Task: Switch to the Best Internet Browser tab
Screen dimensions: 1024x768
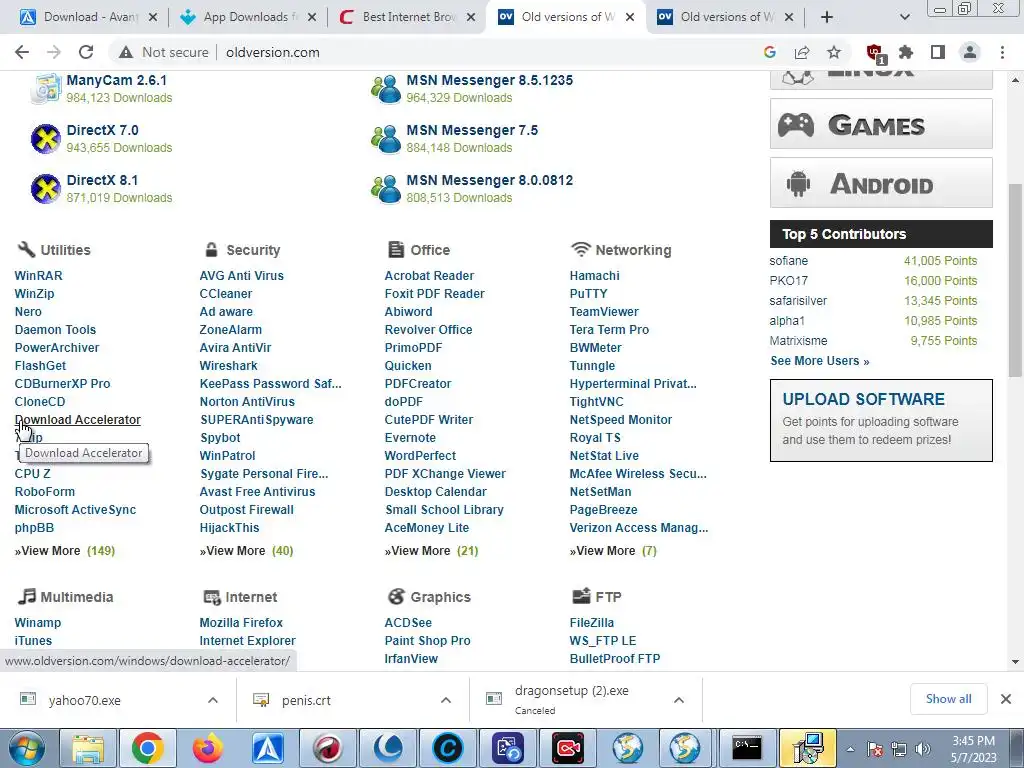Action: tap(408, 17)
